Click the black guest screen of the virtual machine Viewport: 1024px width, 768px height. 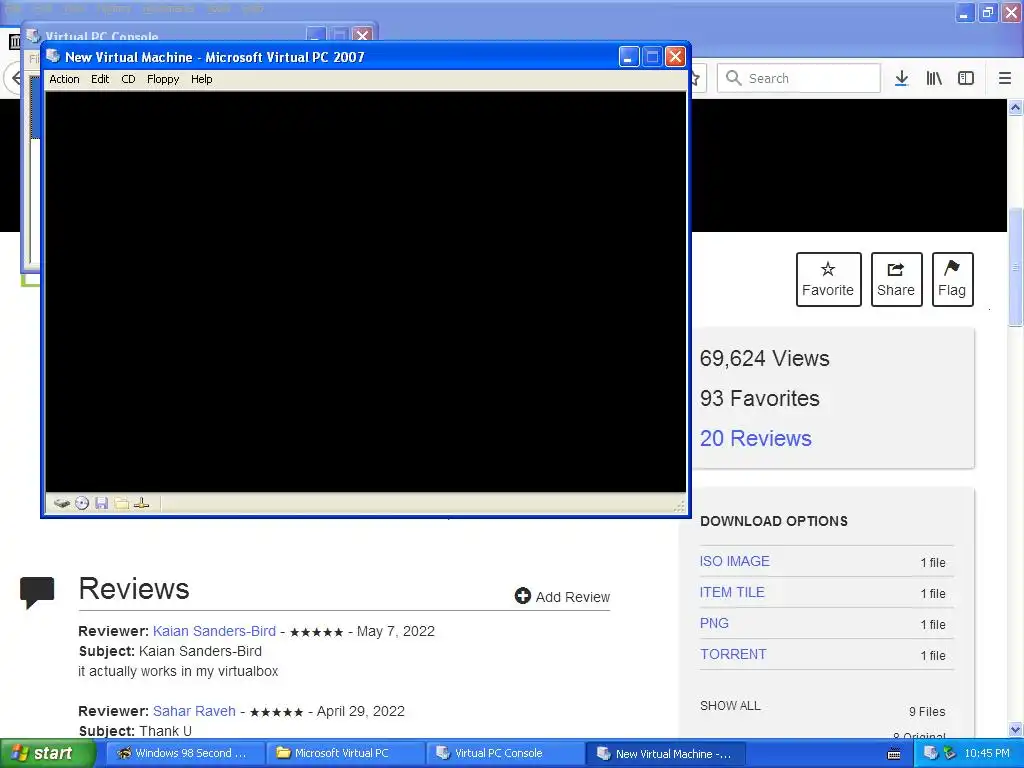point(366,291)
